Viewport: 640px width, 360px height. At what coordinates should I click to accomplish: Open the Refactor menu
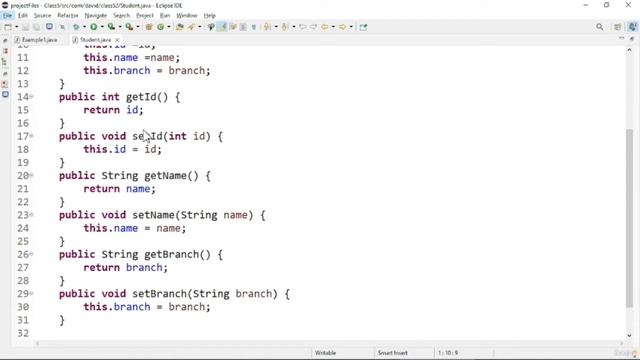point(68,16)
